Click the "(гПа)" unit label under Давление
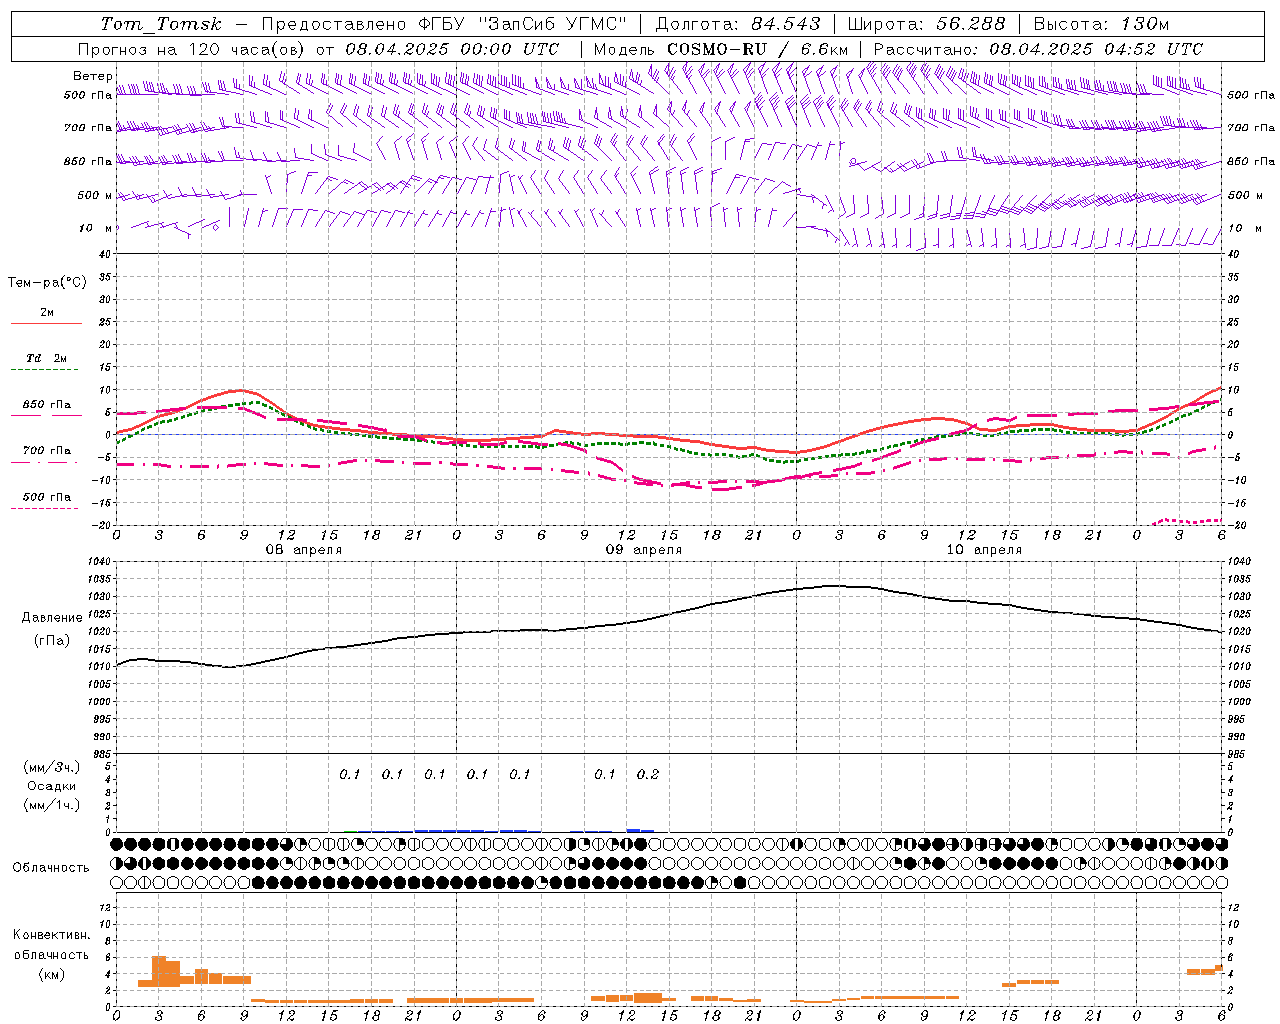 [51, 640]
